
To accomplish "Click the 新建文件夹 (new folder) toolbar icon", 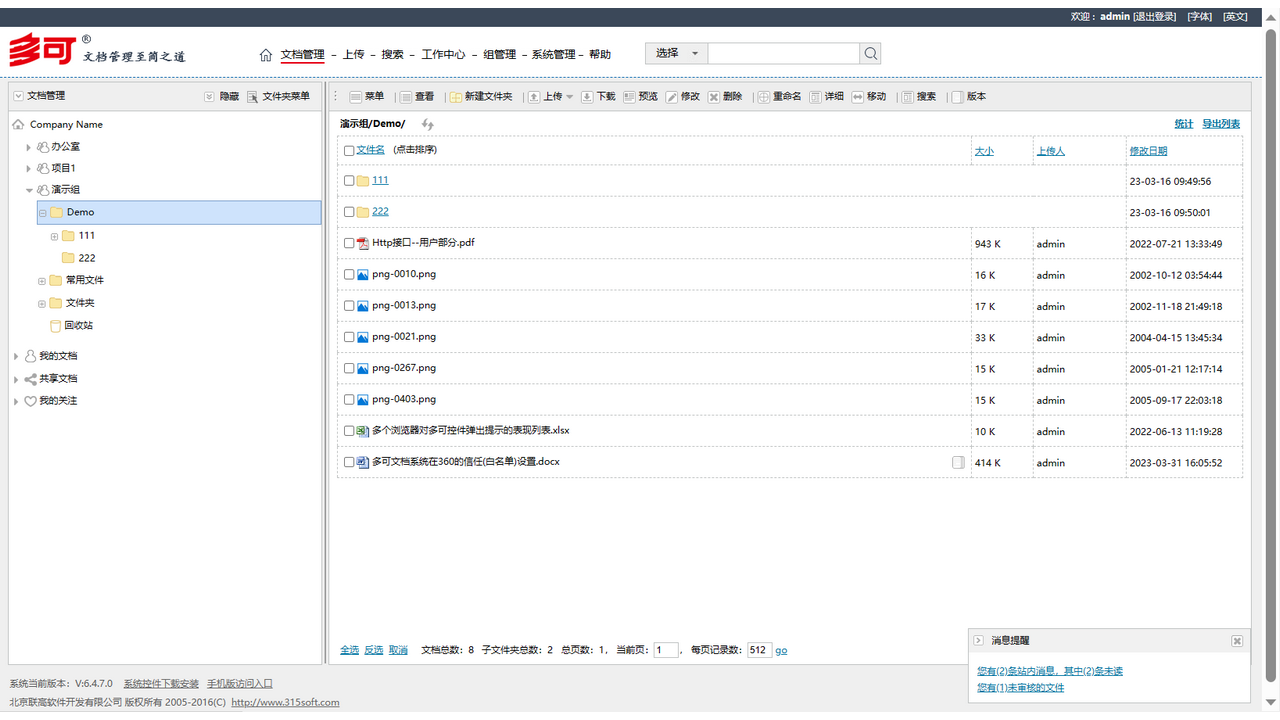I will [456, 97].
